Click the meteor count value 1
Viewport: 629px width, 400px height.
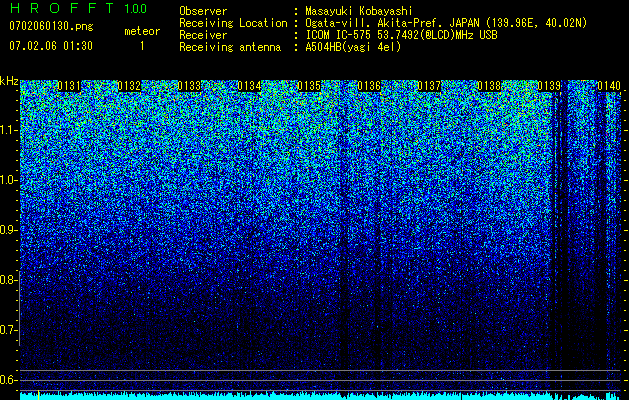(x=142, y=46)
